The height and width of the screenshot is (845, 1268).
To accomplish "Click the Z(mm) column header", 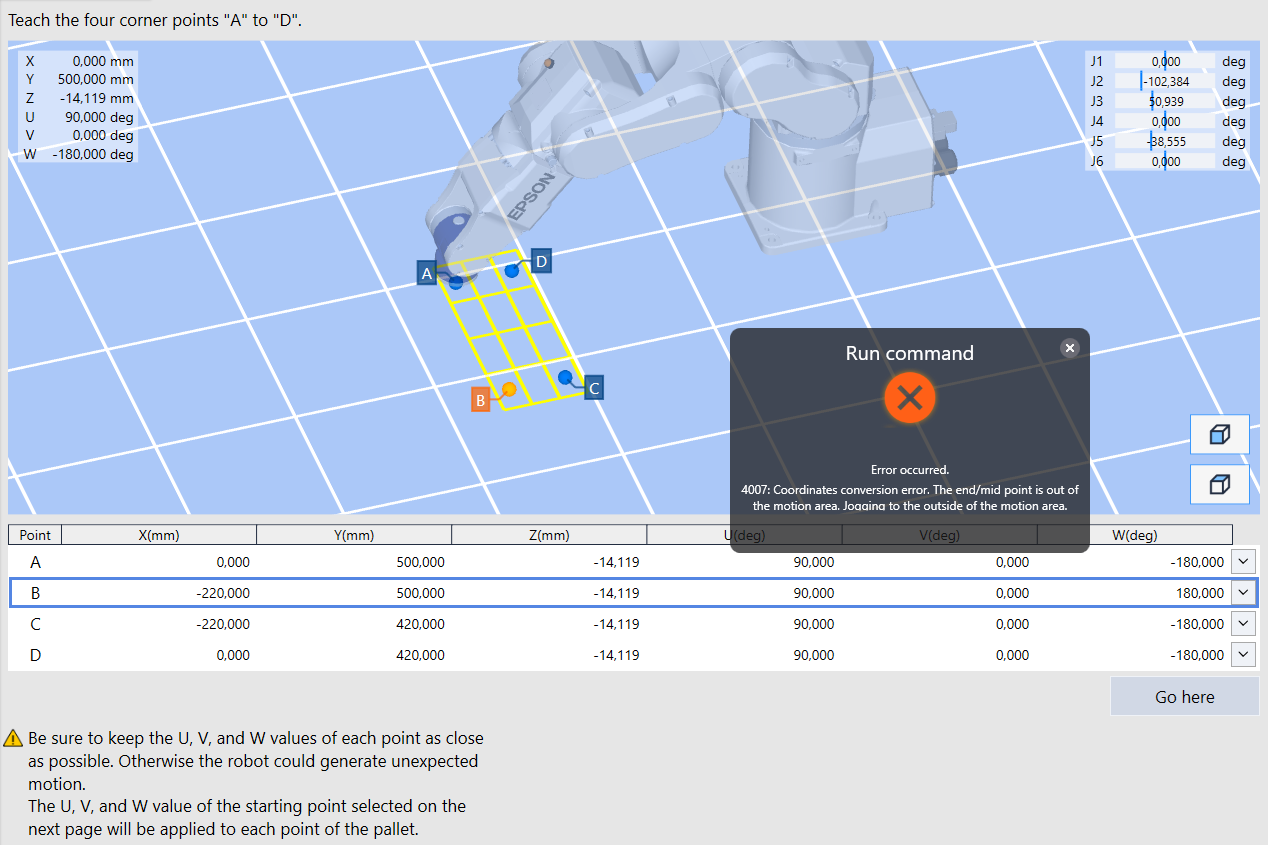I will [x=549, y=535].
